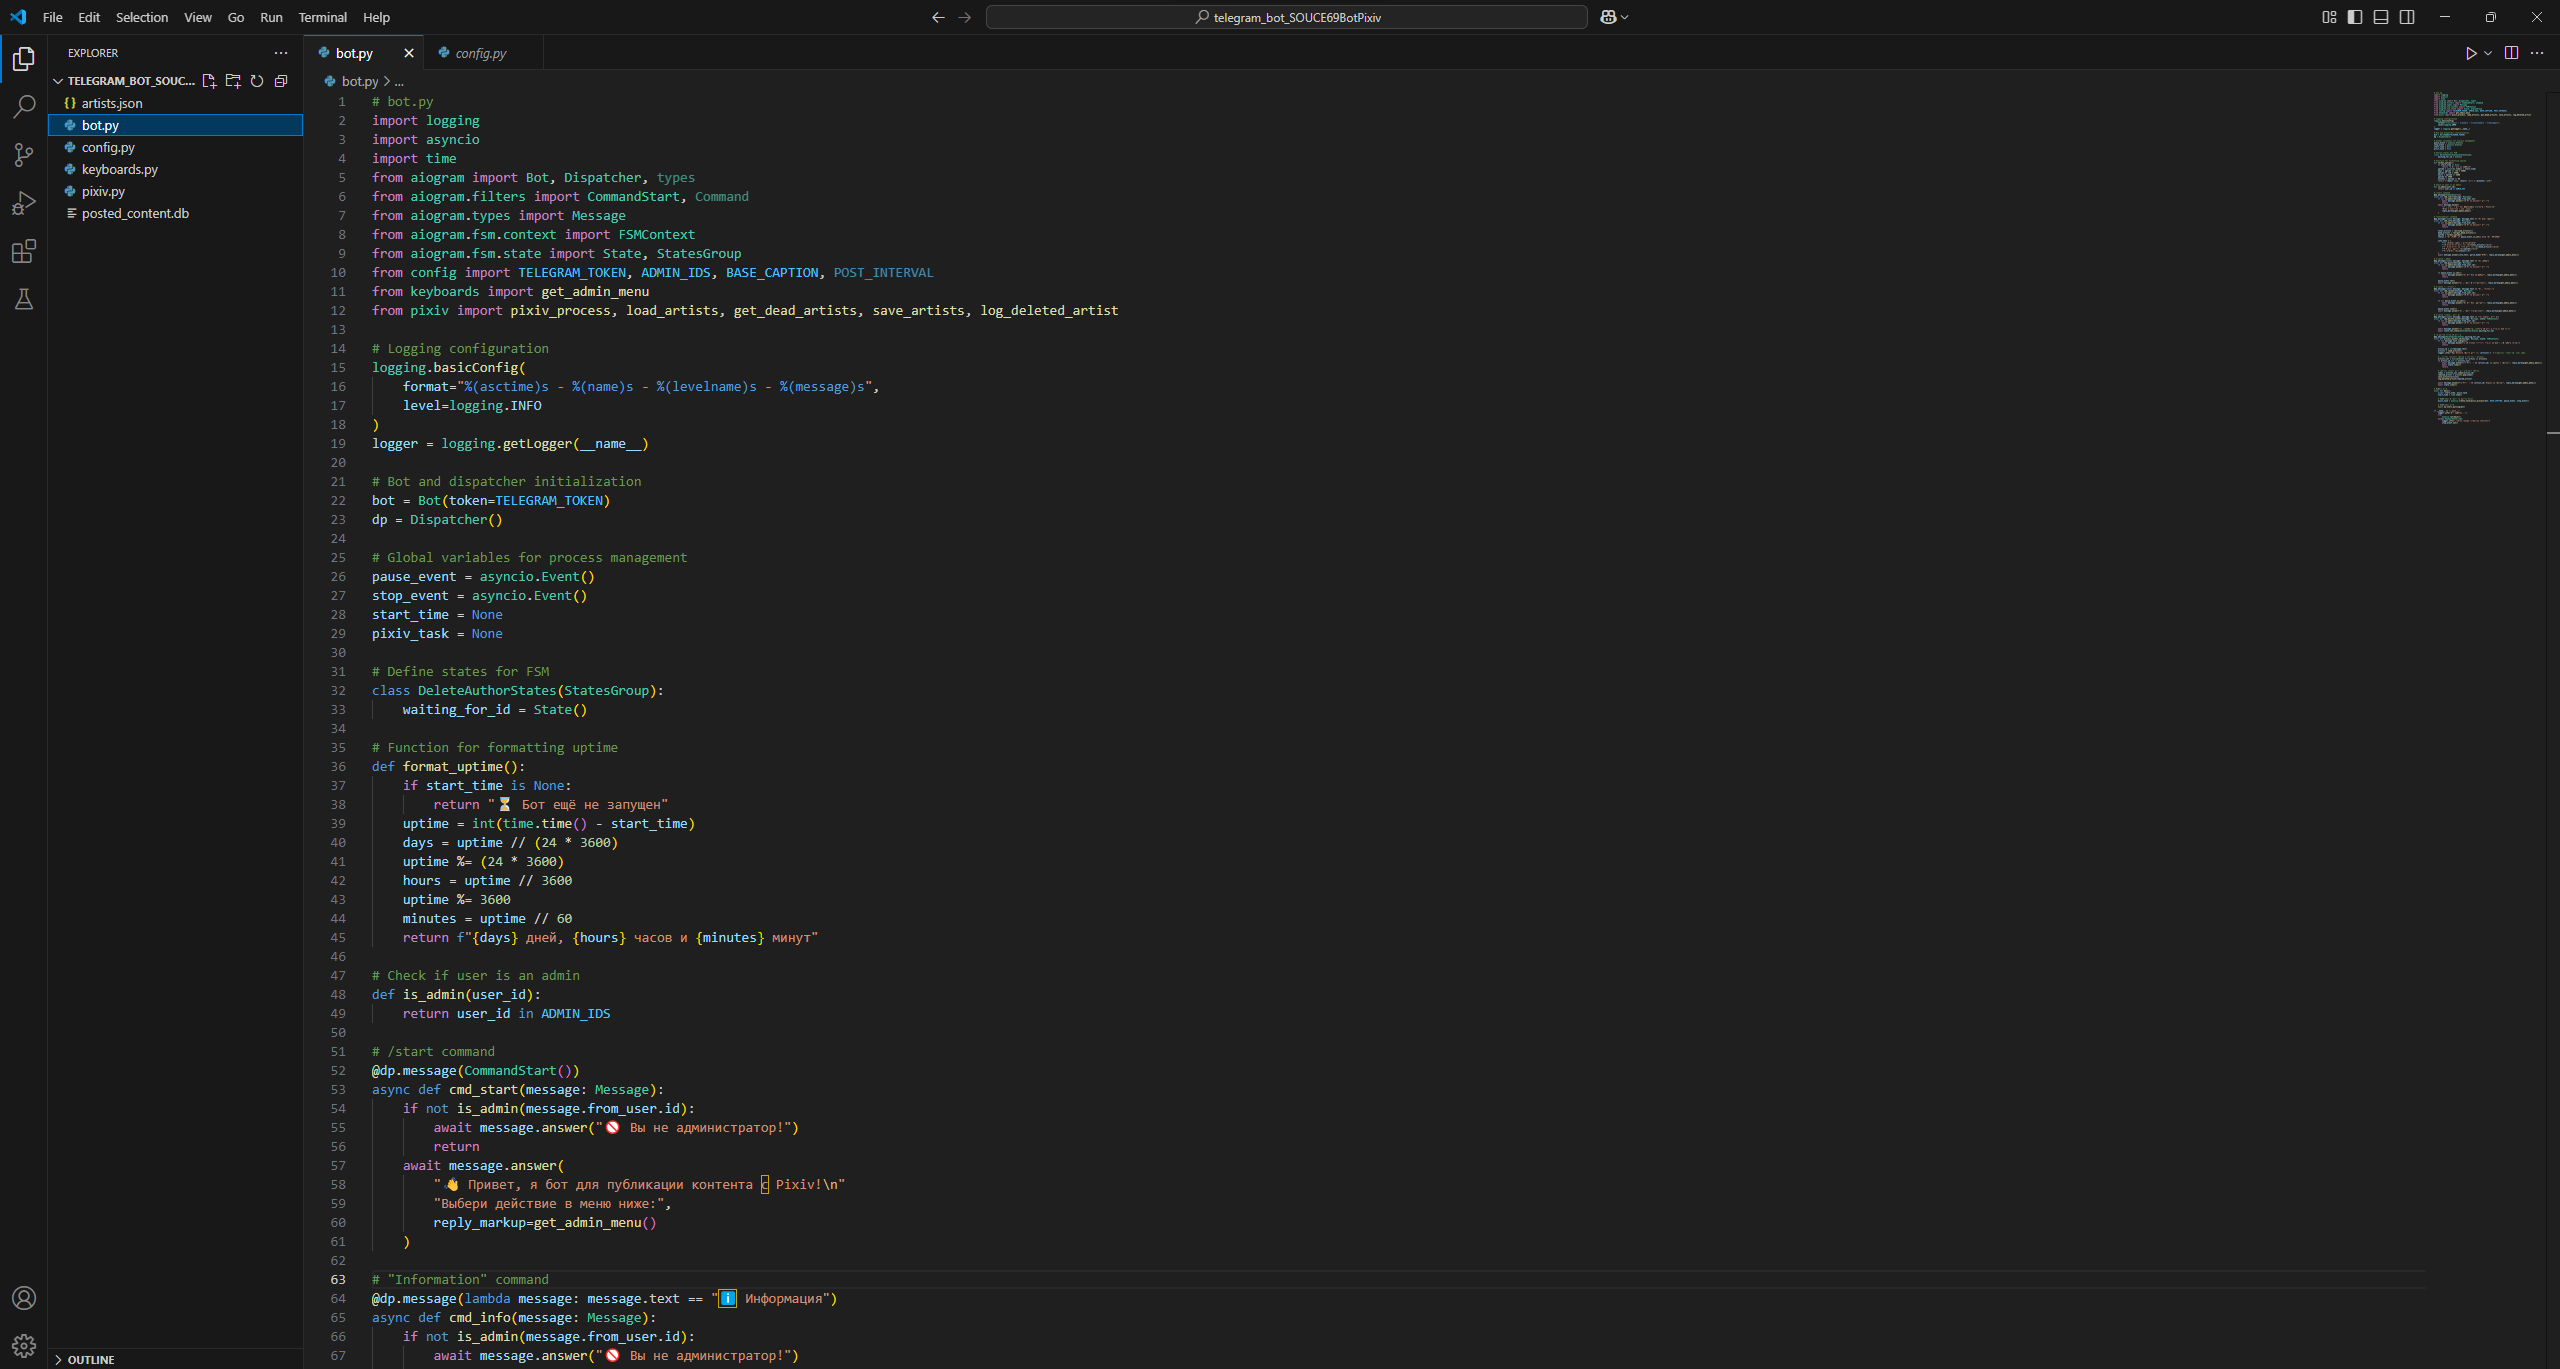Switch to the config.py tab
The width and height of the screenshot is (2560, 1369).
coord(482,53)
